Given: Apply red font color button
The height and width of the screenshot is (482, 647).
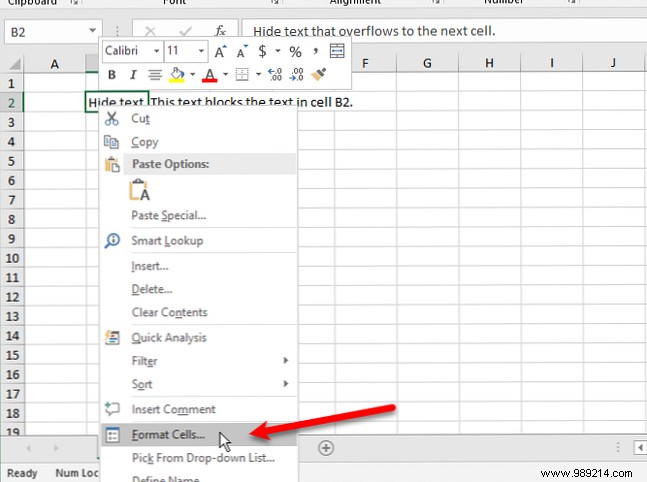Looking at the screenshot, I should click(210, 75).
